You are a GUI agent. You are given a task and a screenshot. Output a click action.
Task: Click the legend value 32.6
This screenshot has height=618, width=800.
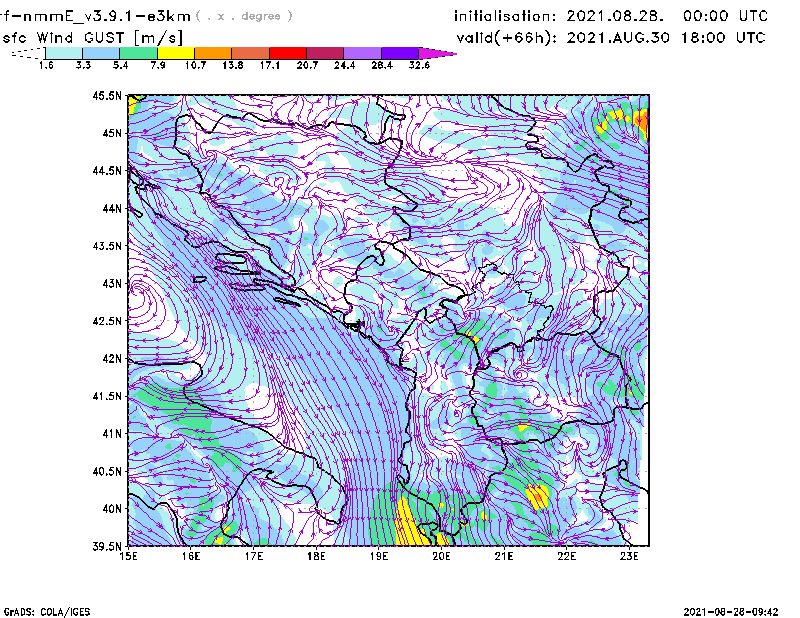[419, 65]
